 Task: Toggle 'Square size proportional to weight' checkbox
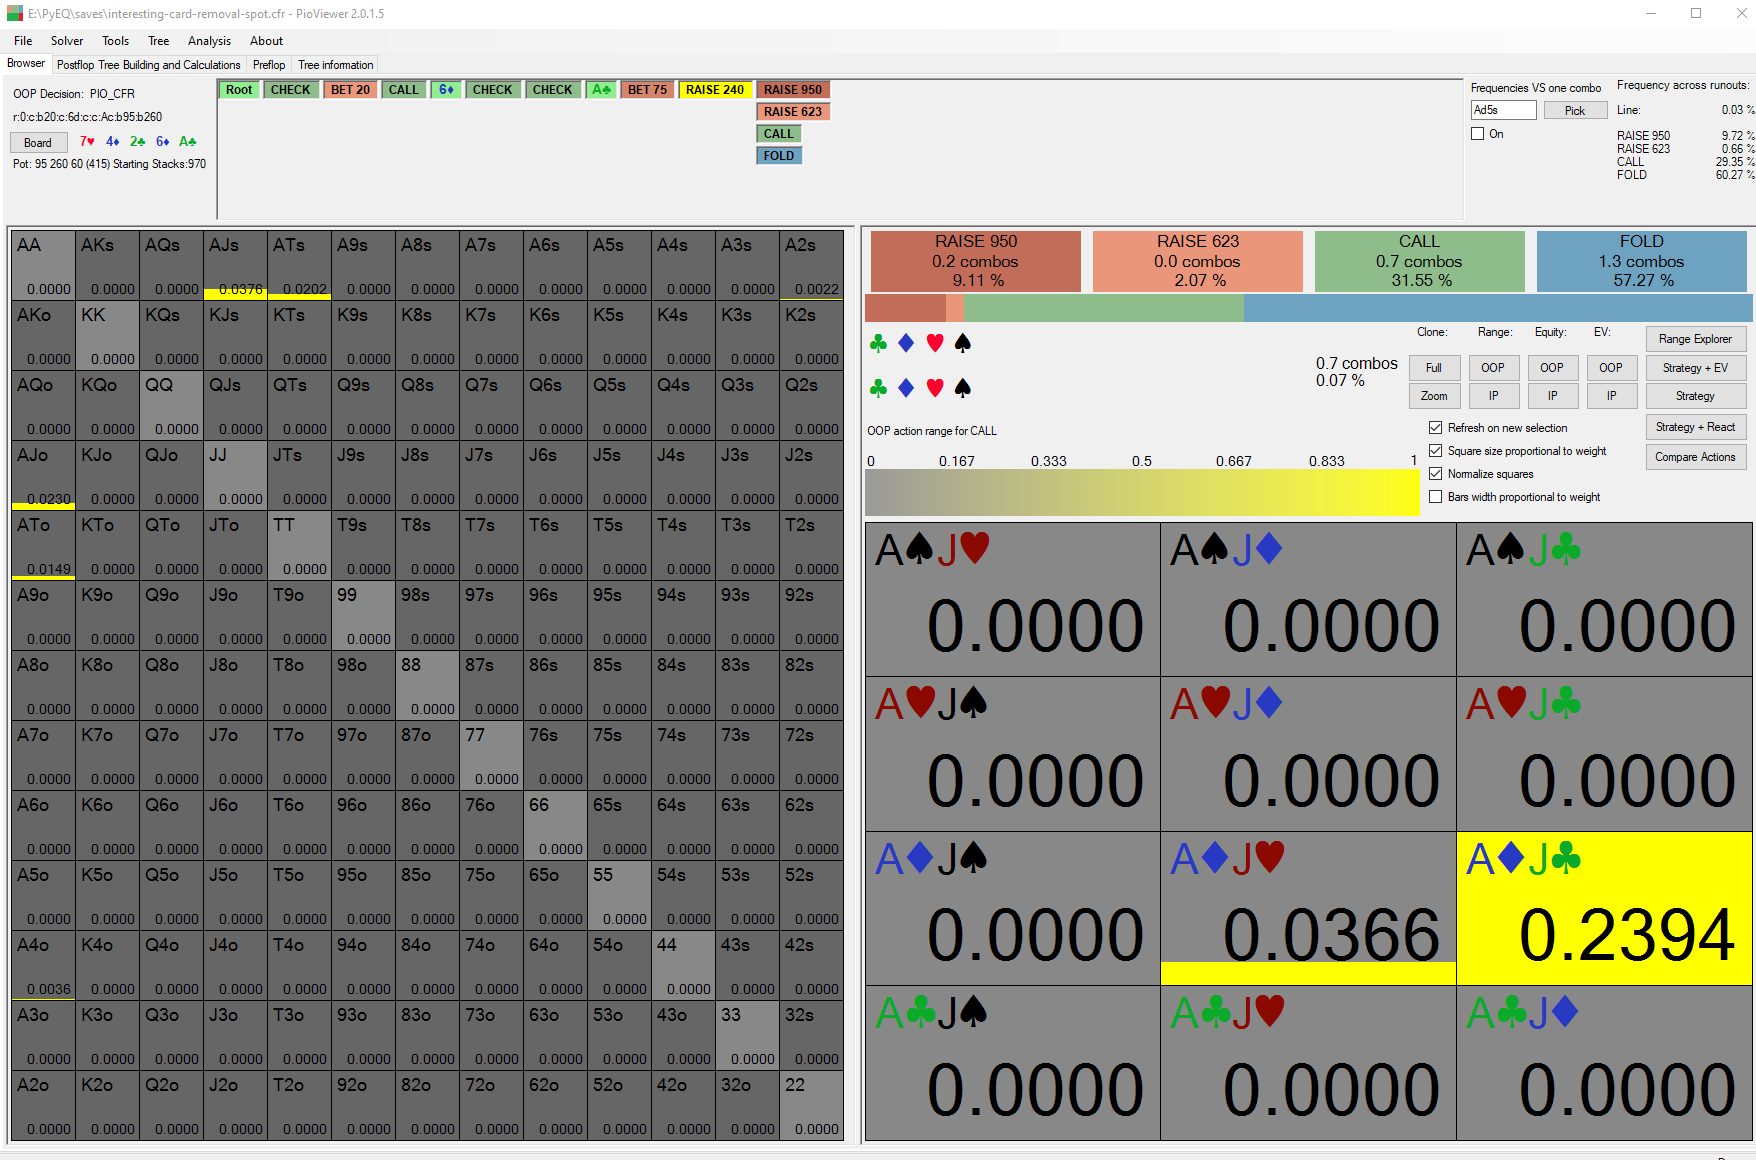[x=1435, y=451]
